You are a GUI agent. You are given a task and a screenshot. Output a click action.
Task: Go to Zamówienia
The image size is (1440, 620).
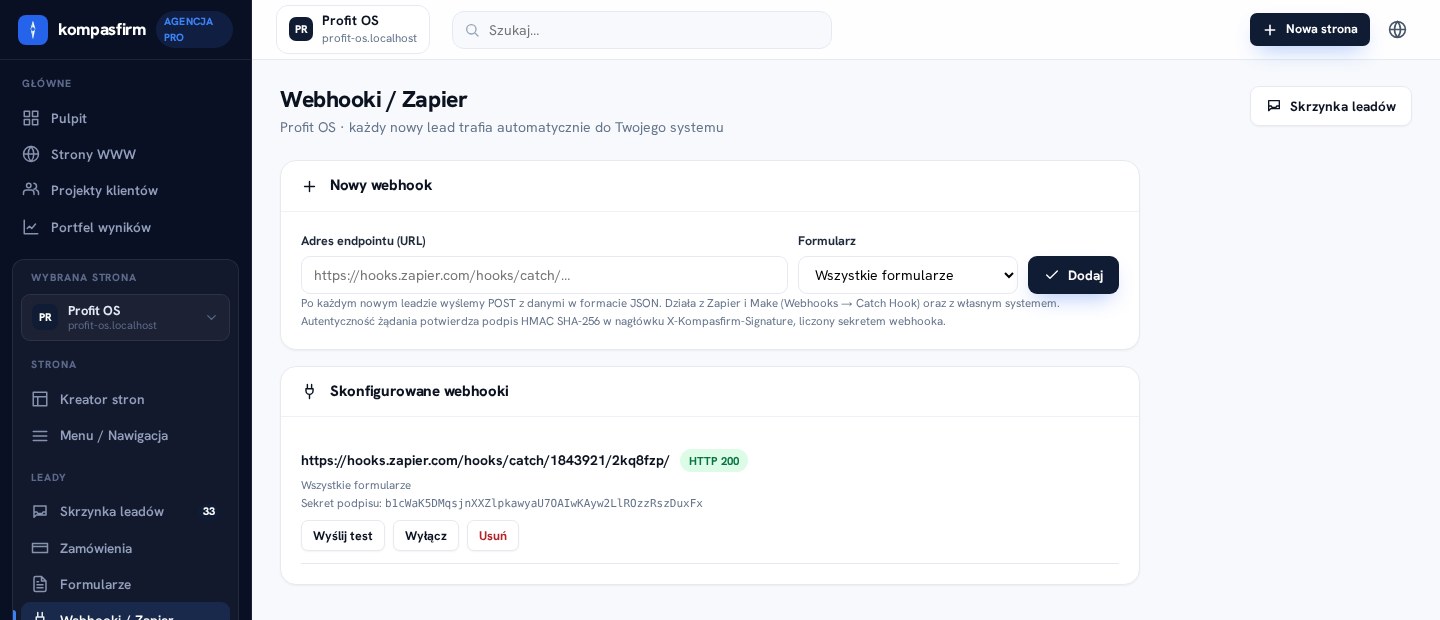coord(125,548)
